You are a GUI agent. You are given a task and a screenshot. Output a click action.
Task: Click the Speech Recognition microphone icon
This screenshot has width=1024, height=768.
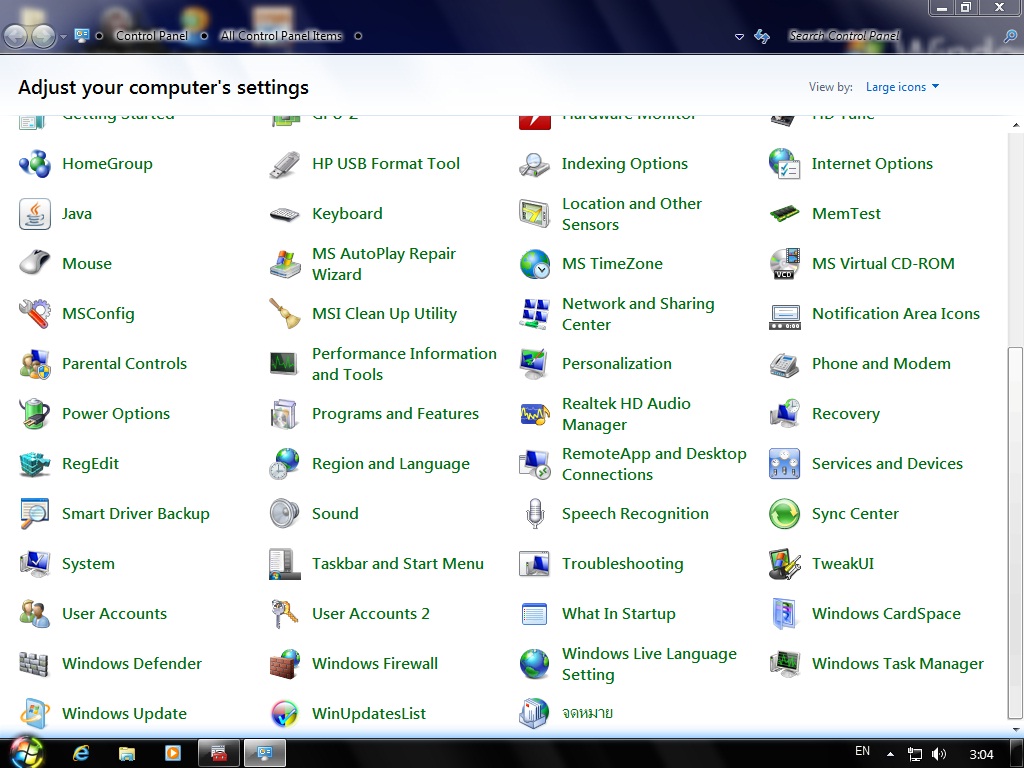click(x=535, y=513)
